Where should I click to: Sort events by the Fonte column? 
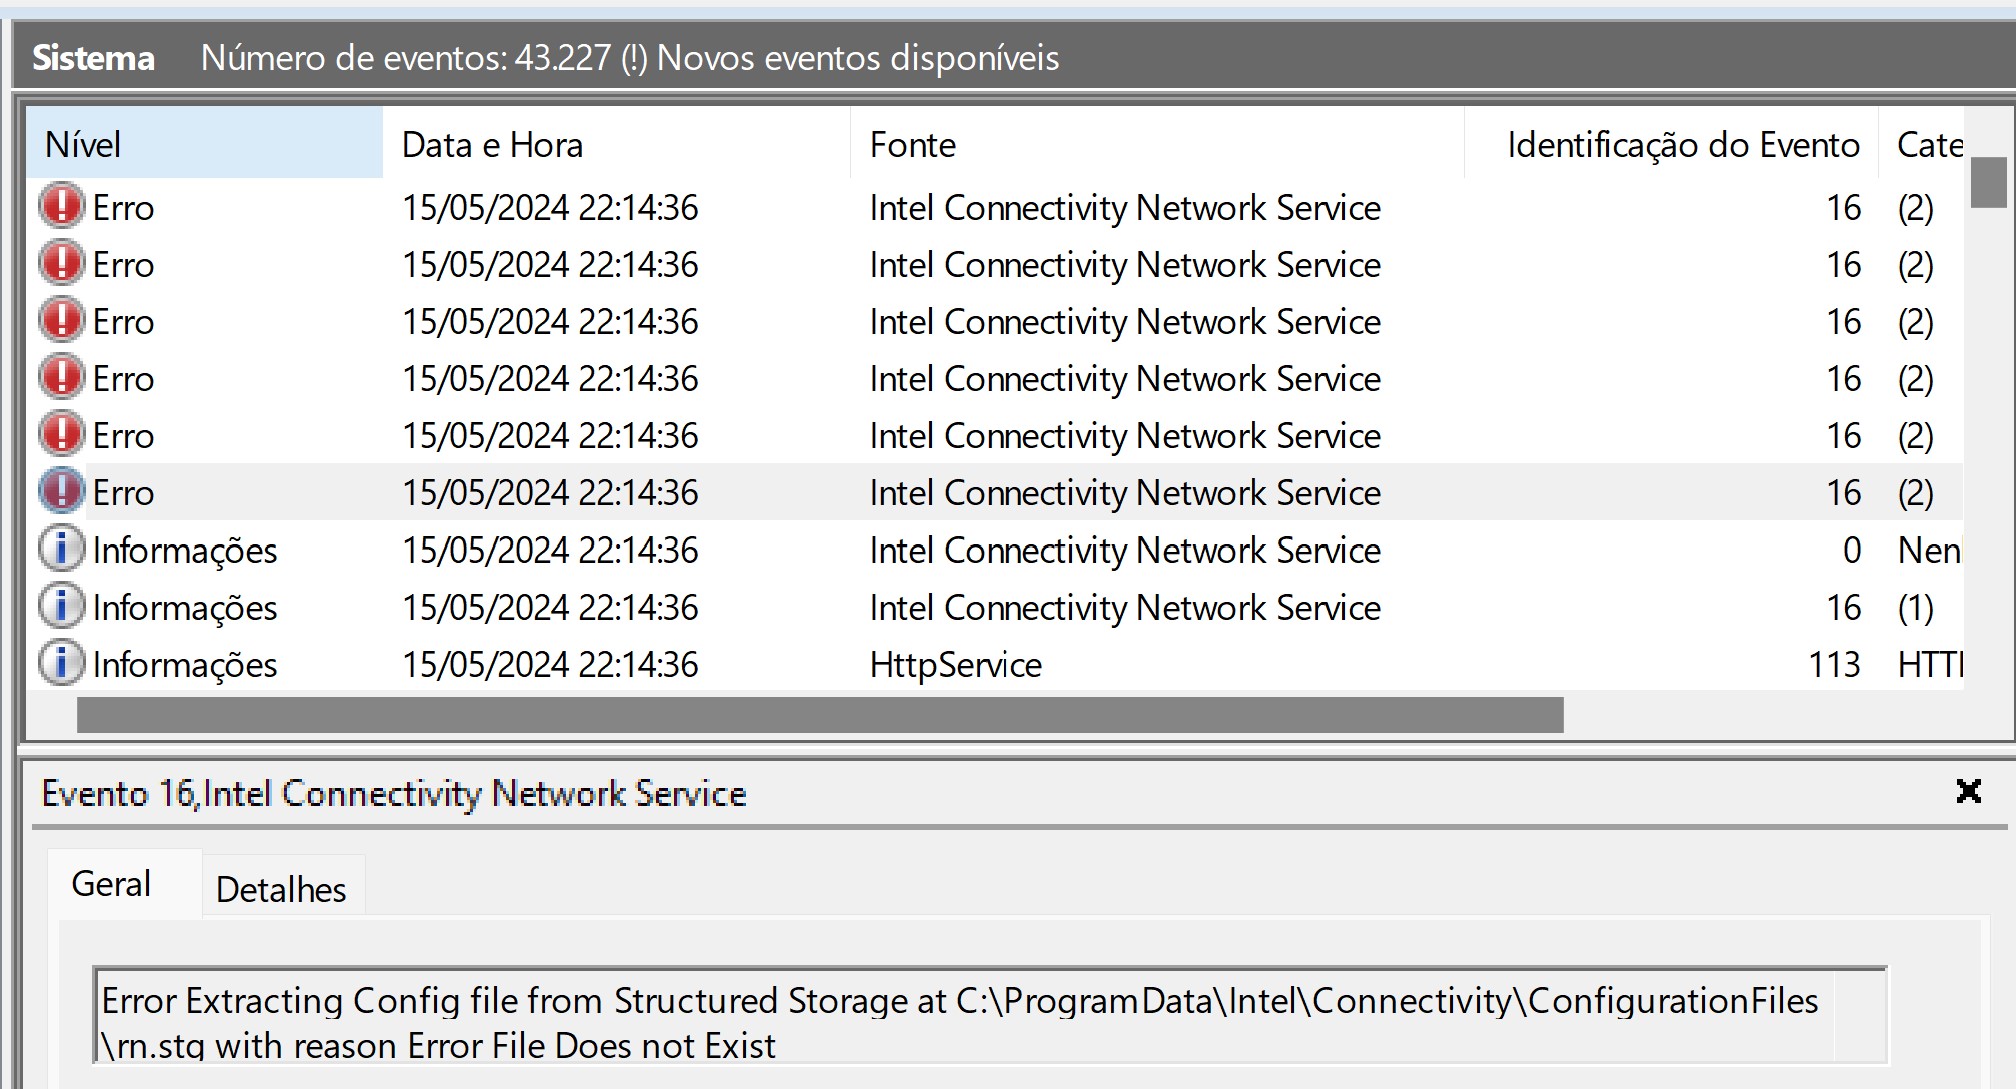pyautogui.click(x=912, y=145)
